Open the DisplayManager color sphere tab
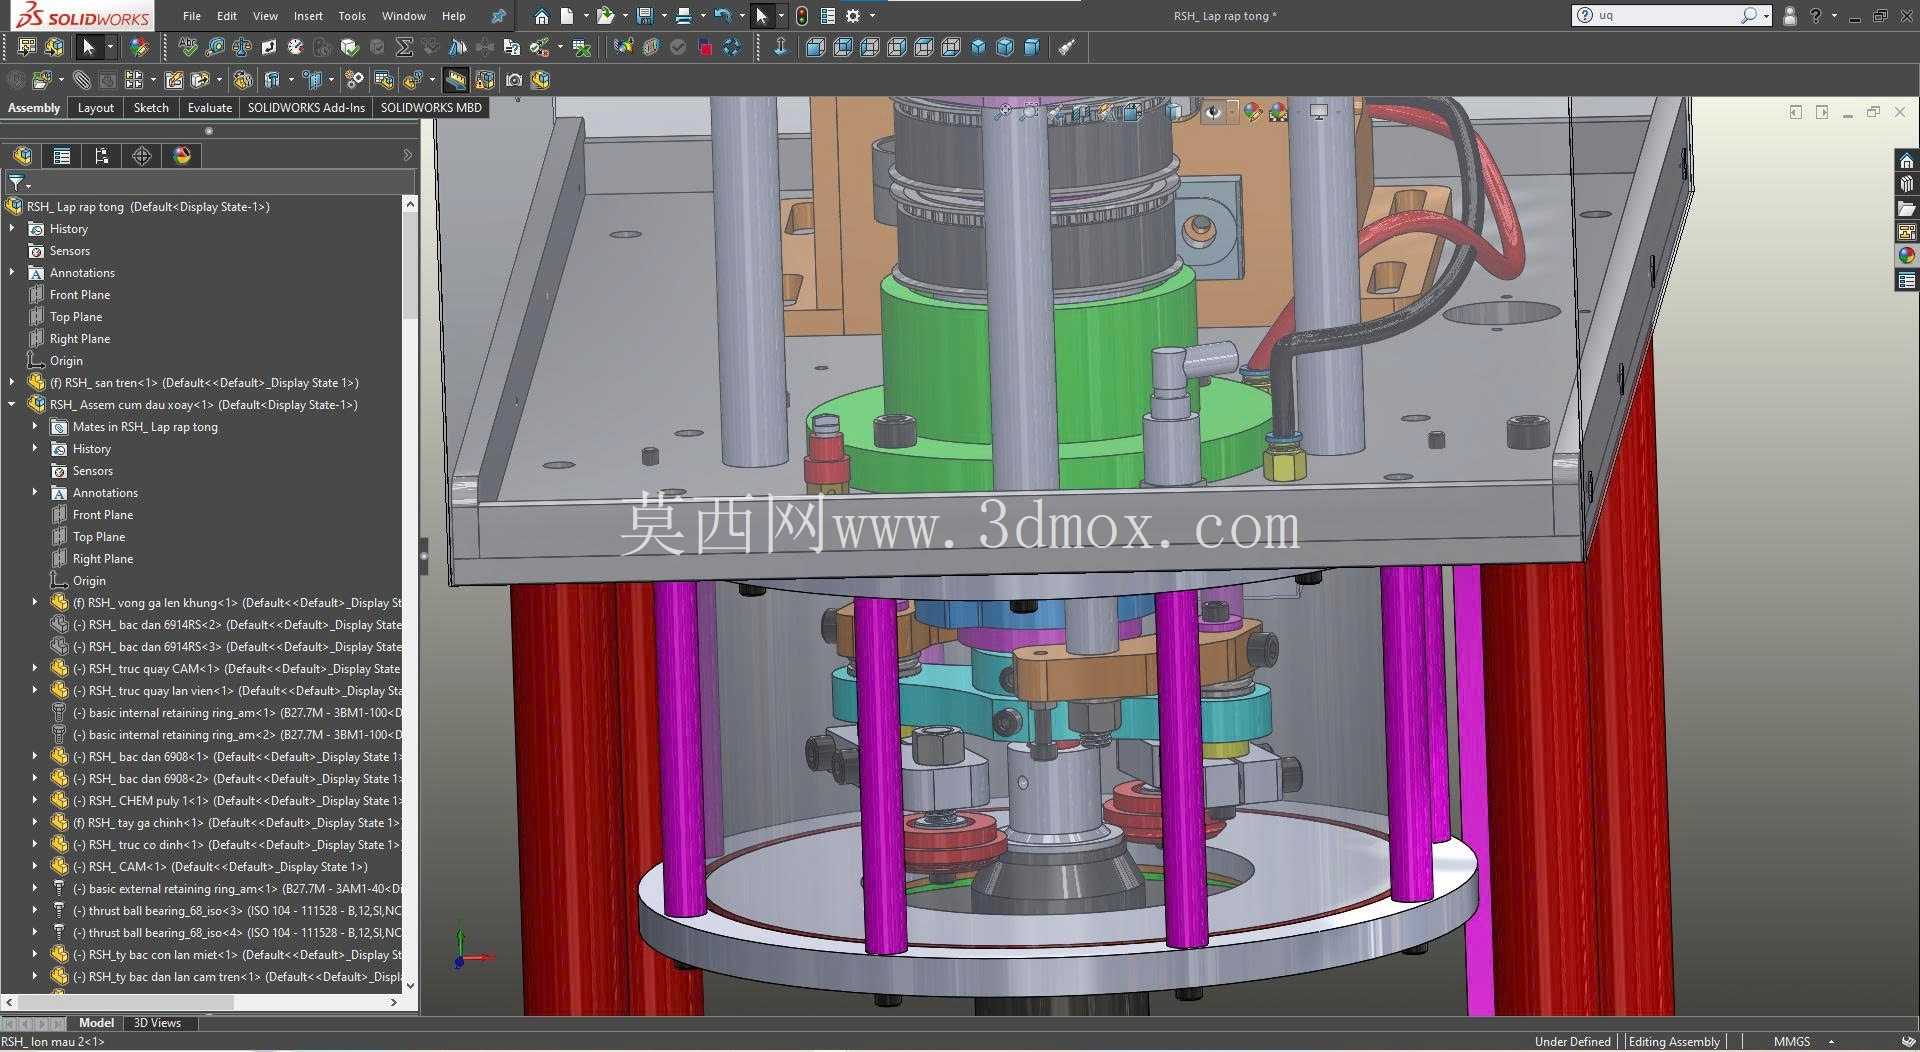This screenshot has width=1920, height=1052. [x=182, y=156]
